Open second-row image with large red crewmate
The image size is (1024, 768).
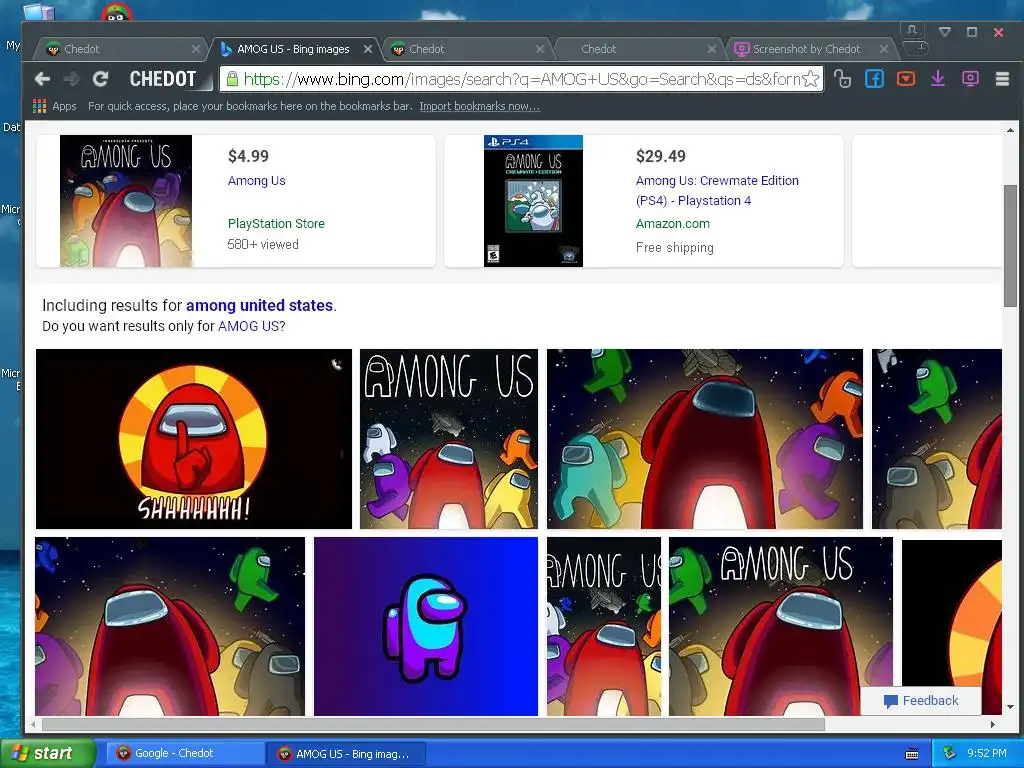click(x=170, y=626)
